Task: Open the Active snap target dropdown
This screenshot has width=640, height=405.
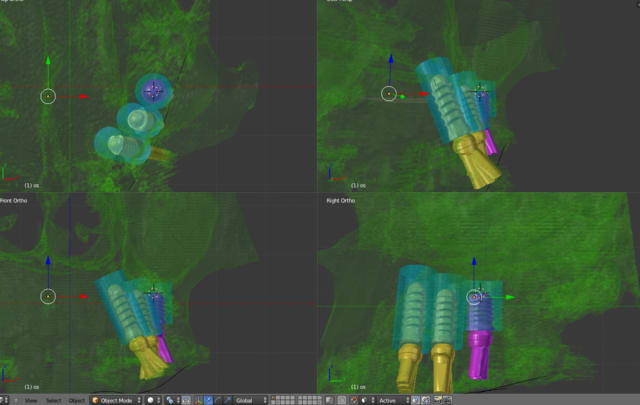Action: pos(391,400)
